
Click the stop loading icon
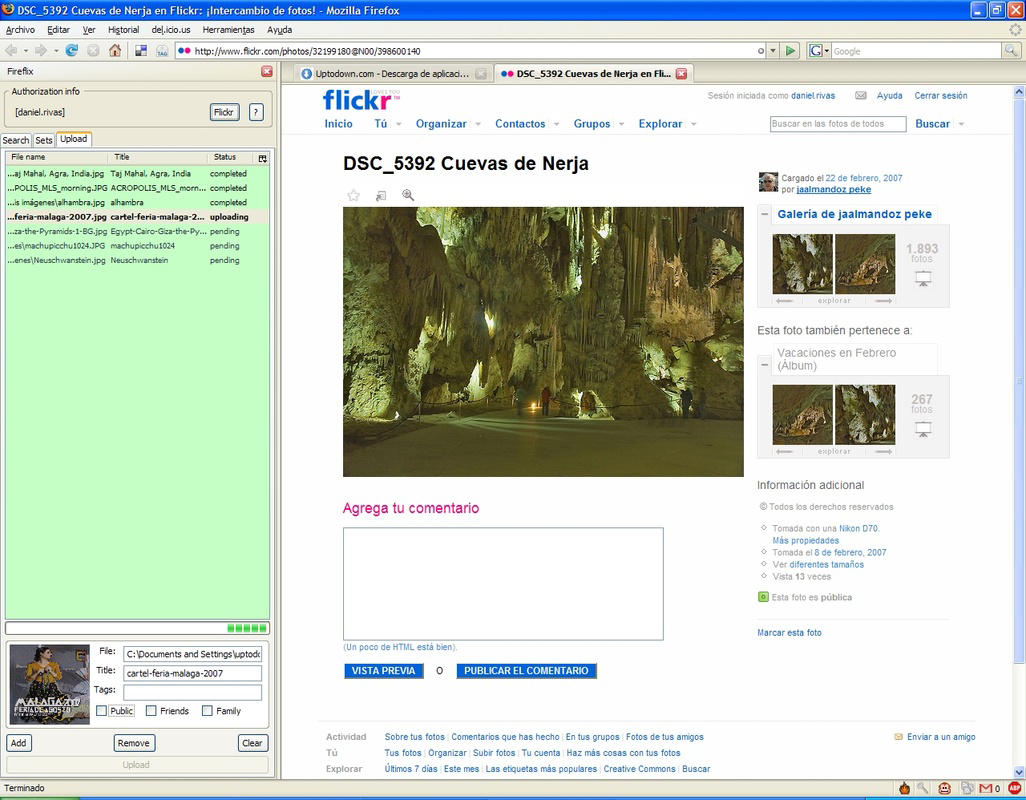point(94,50)
